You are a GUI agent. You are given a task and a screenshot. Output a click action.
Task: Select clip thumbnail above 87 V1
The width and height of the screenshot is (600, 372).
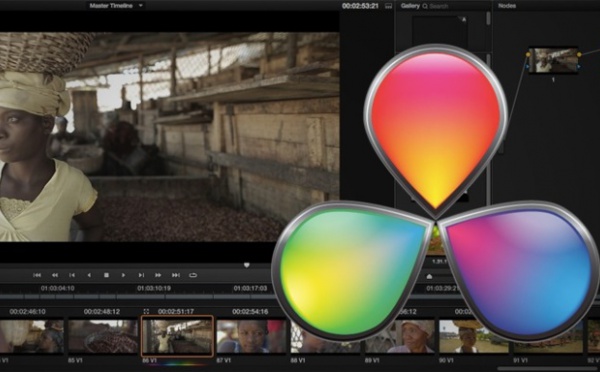[x=251, y=336]
